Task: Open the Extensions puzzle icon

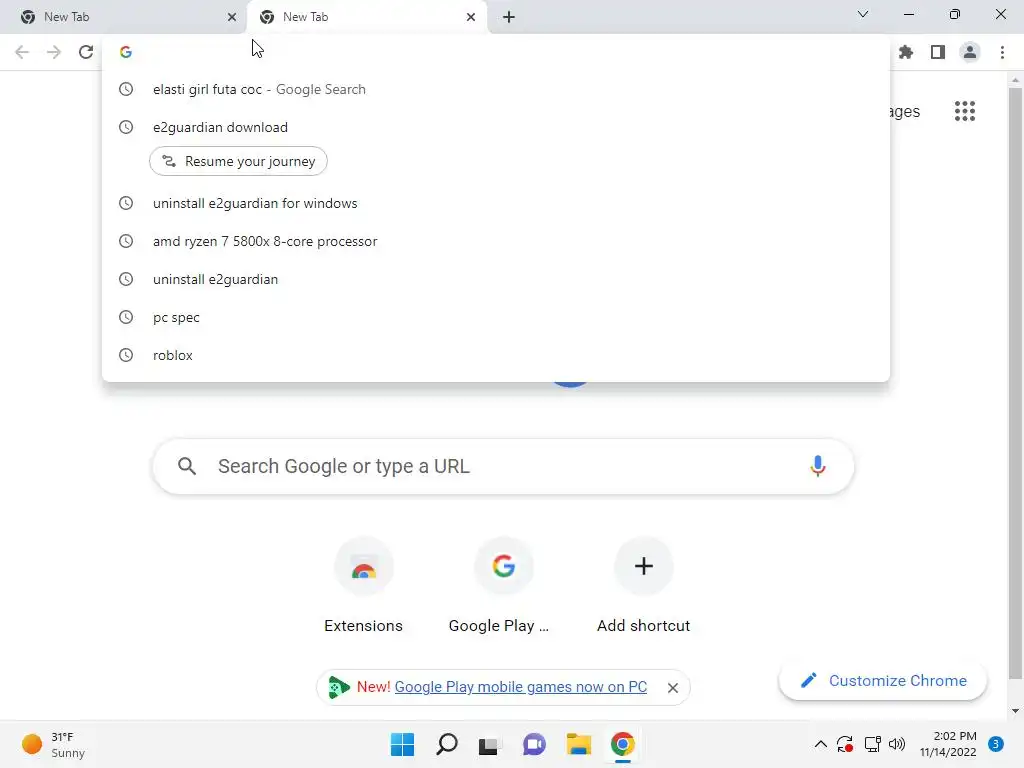Action: click(x=906, y=52)
